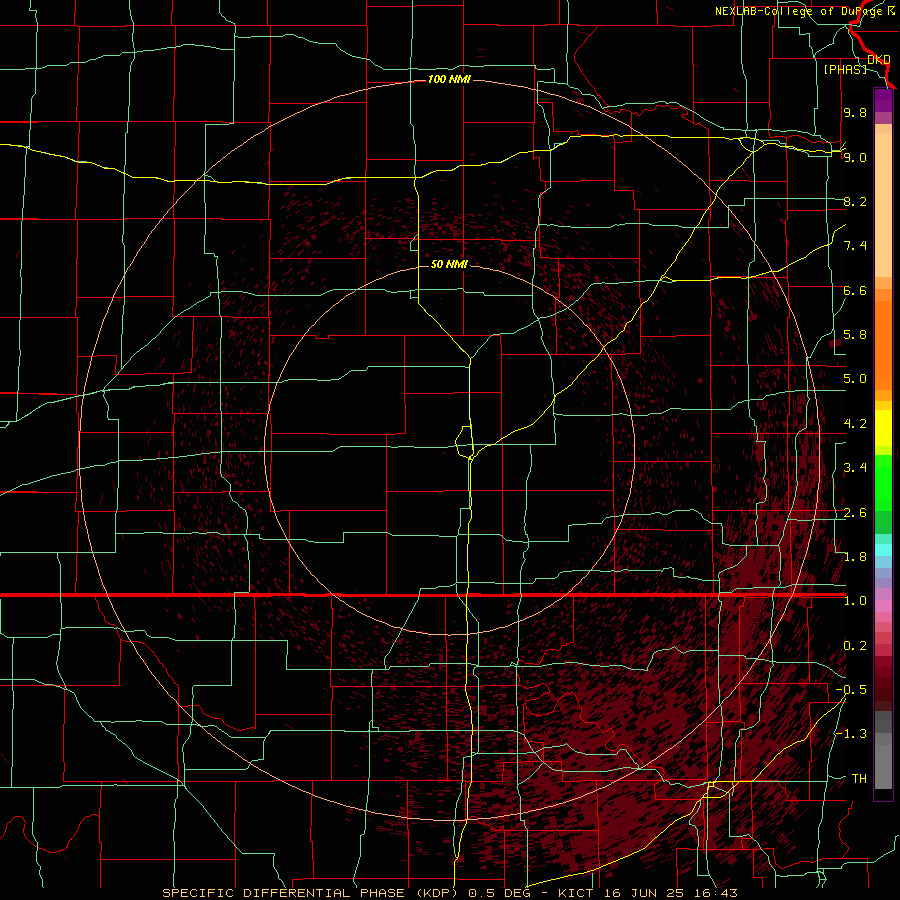Click the 2.6 color scale label
This screenshot has width=900, height=900.
[855, 513]
